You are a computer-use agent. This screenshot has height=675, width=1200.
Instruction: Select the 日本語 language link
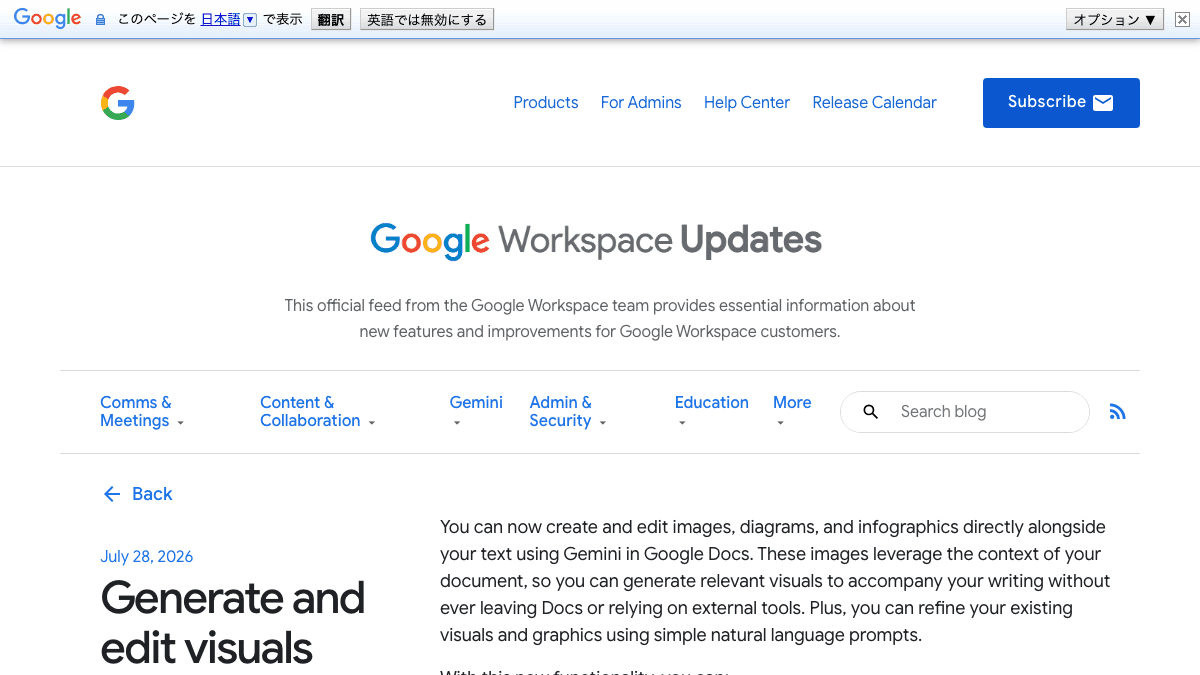tap(221, 19)
